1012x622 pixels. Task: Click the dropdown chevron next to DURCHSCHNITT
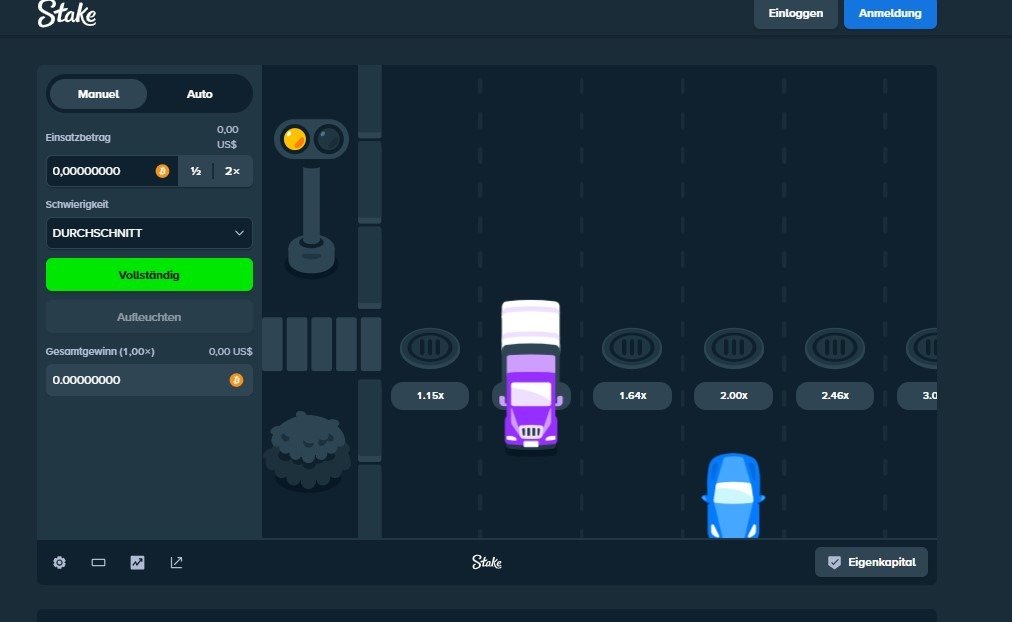click(x=239, y=233)
